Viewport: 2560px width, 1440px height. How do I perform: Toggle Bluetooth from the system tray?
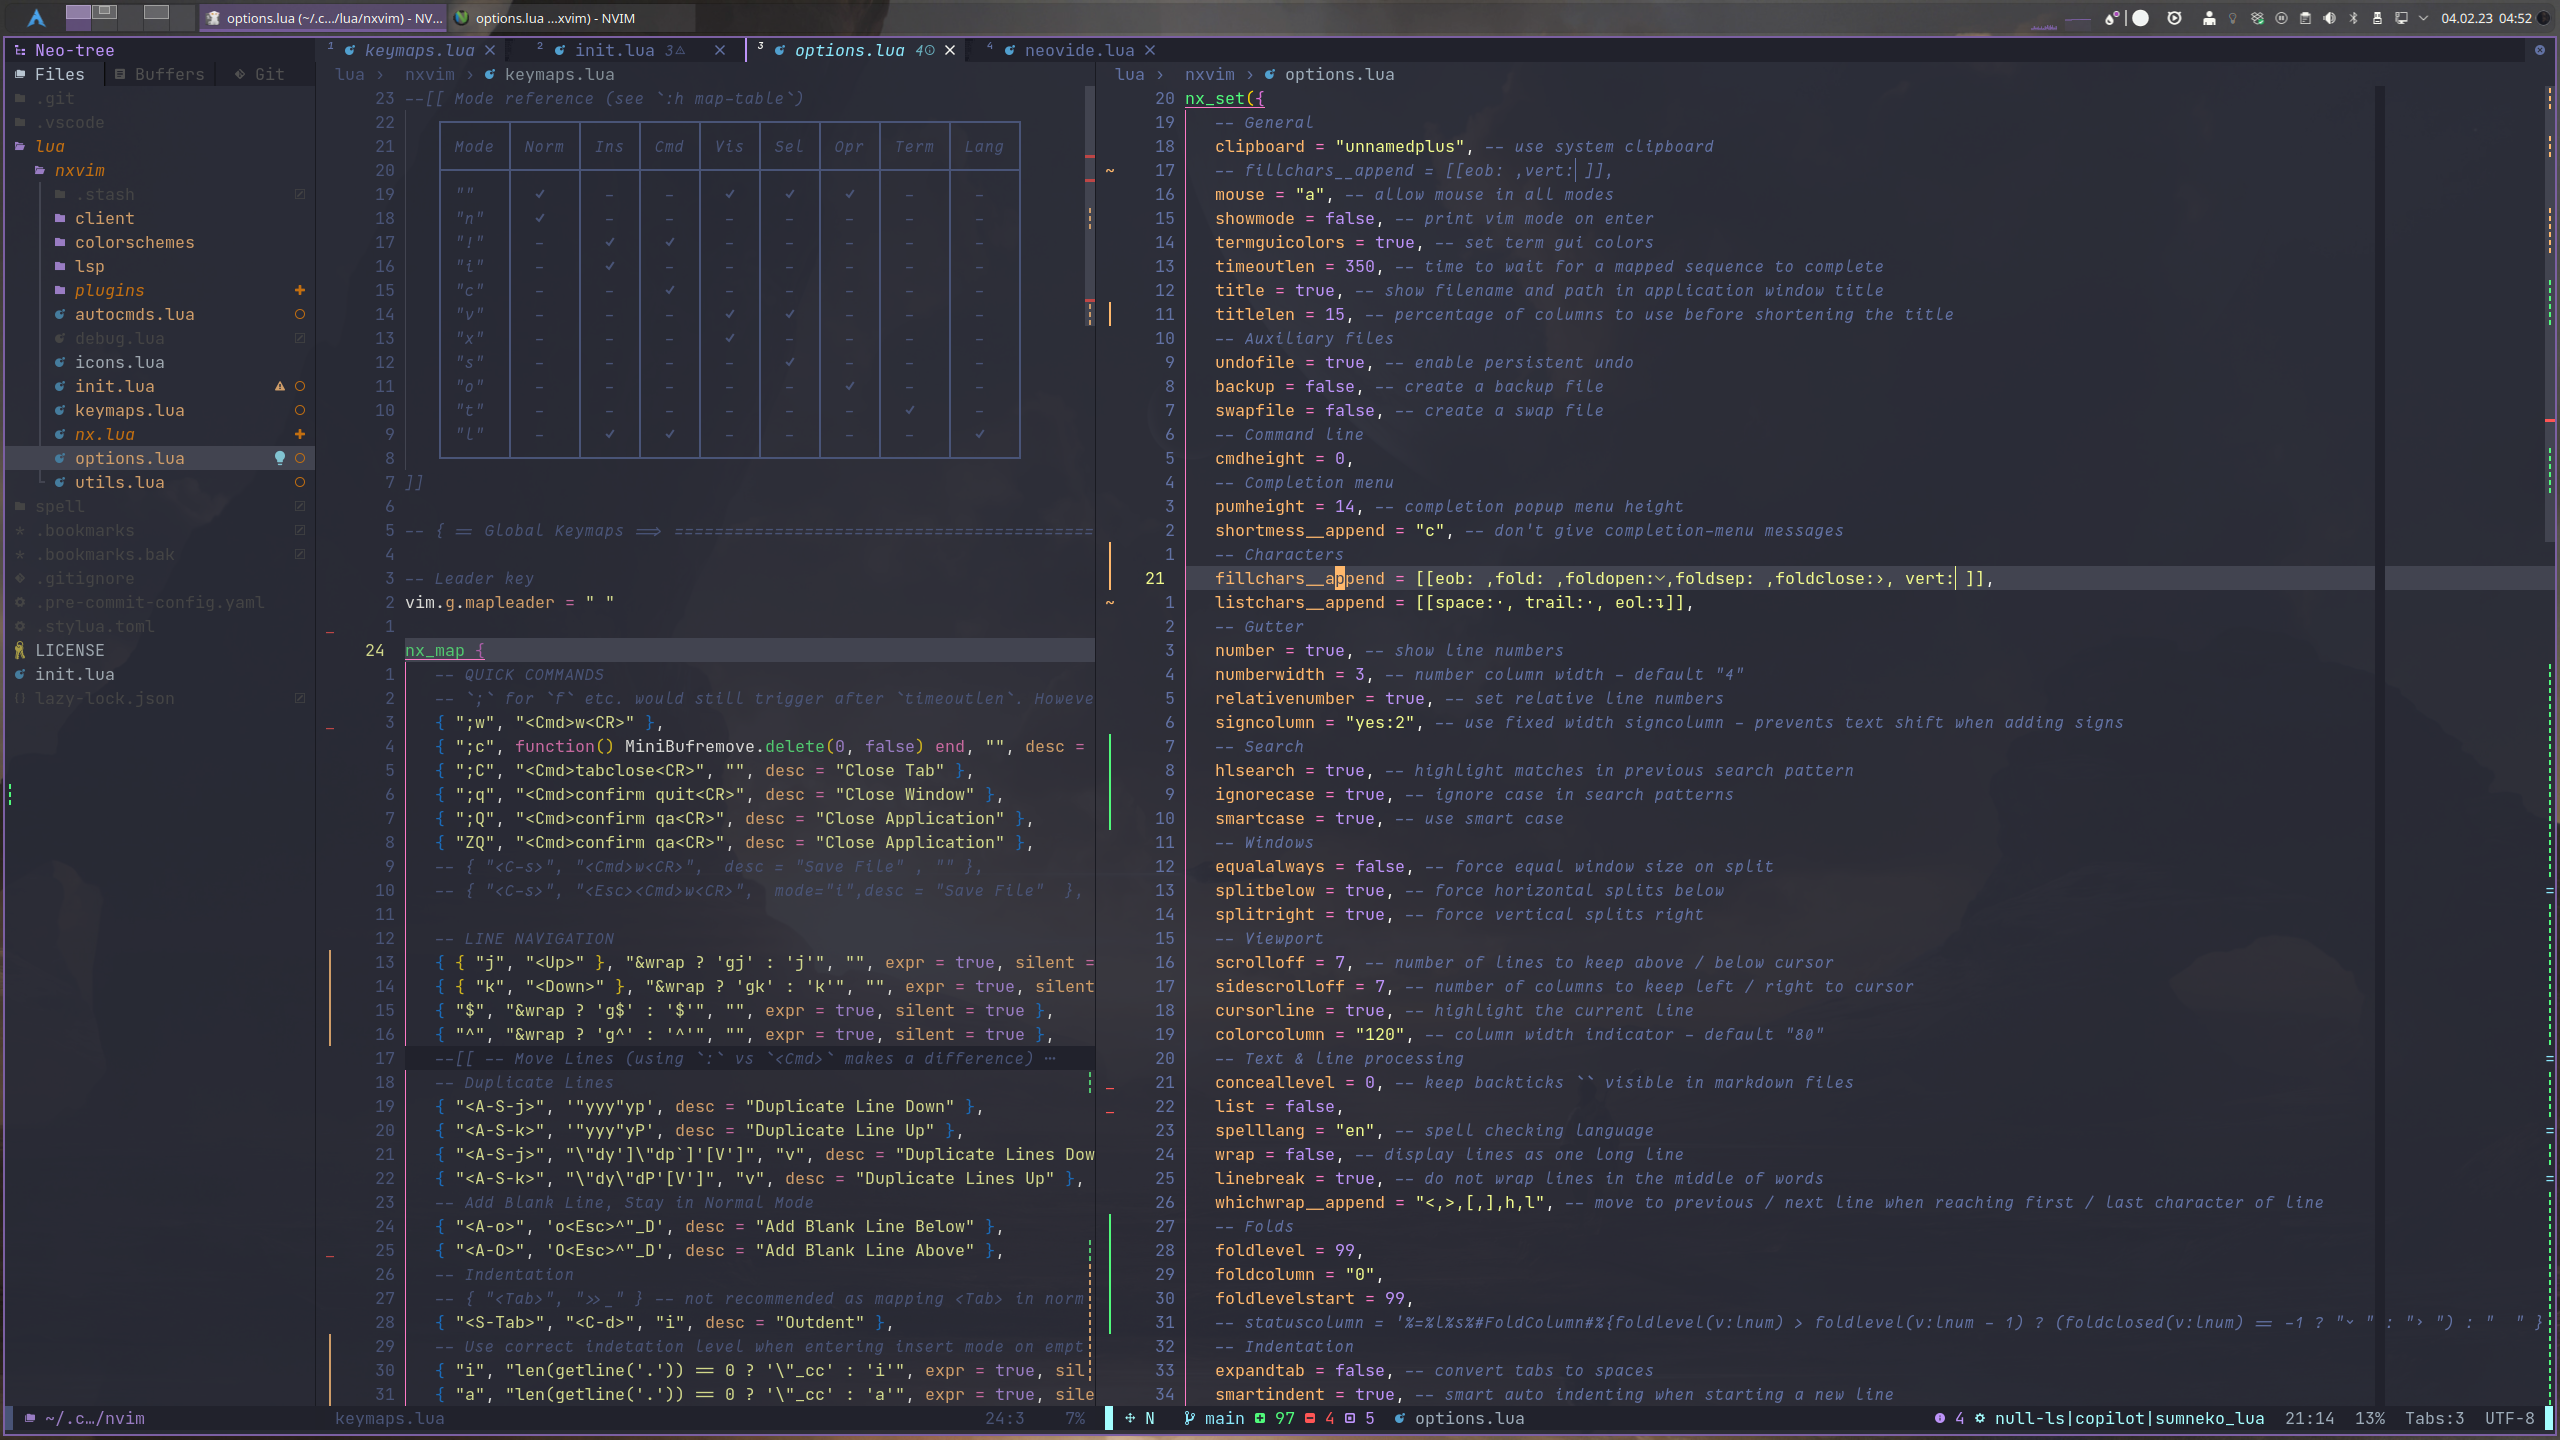click(x=2354, y=18)
